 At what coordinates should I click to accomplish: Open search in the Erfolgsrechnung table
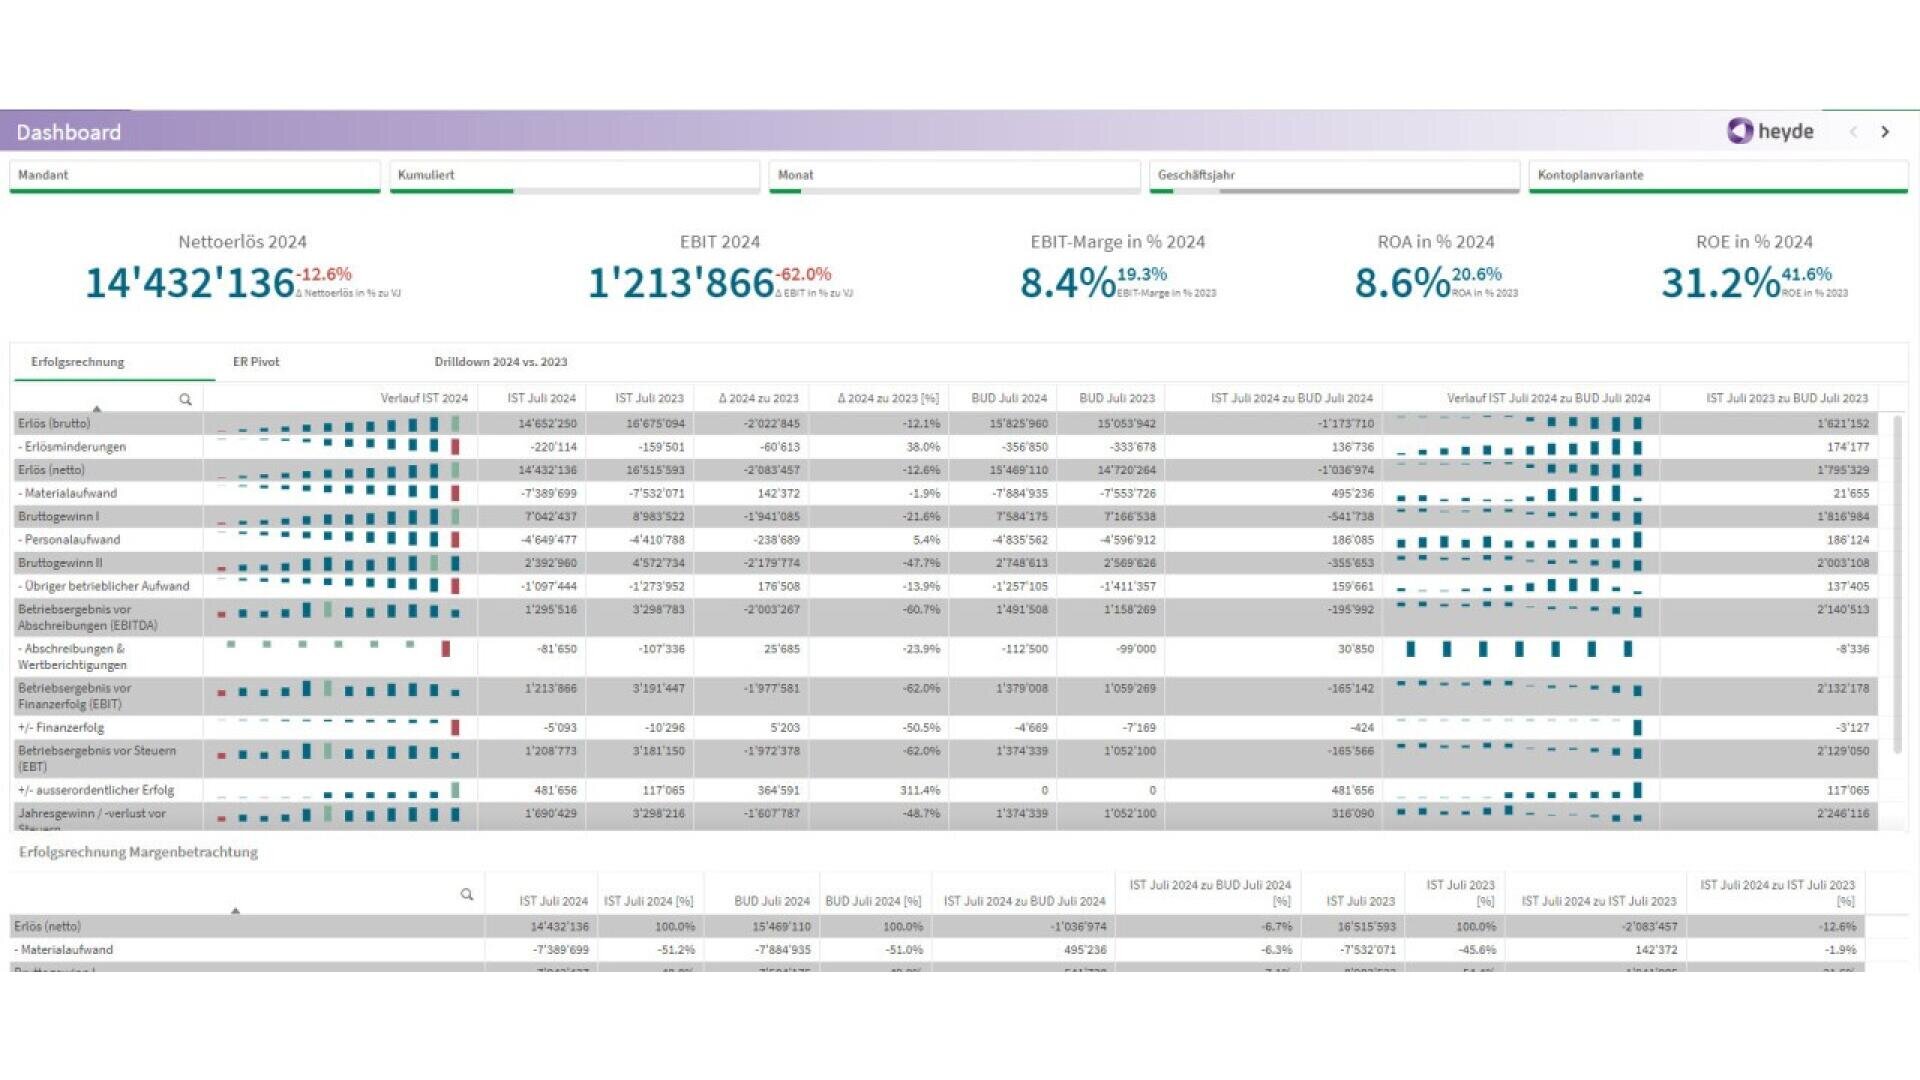coord(185,399)
